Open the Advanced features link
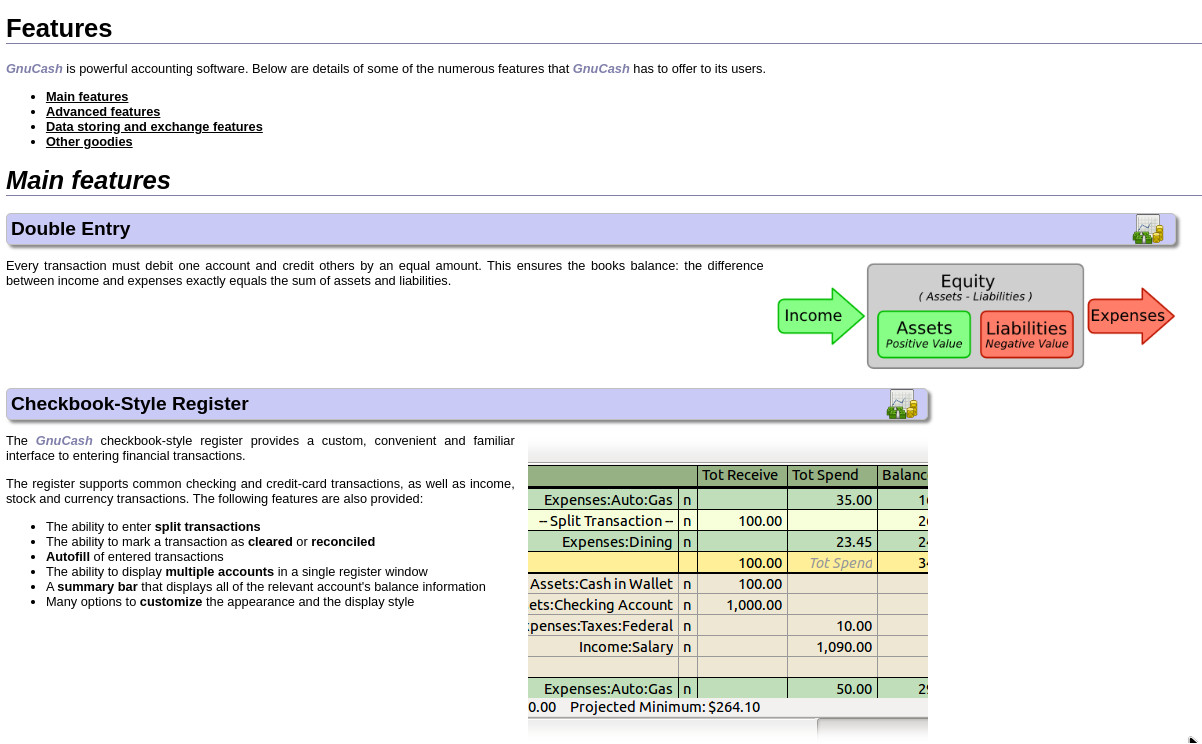 pyautogui.click(x=103, y=112)
